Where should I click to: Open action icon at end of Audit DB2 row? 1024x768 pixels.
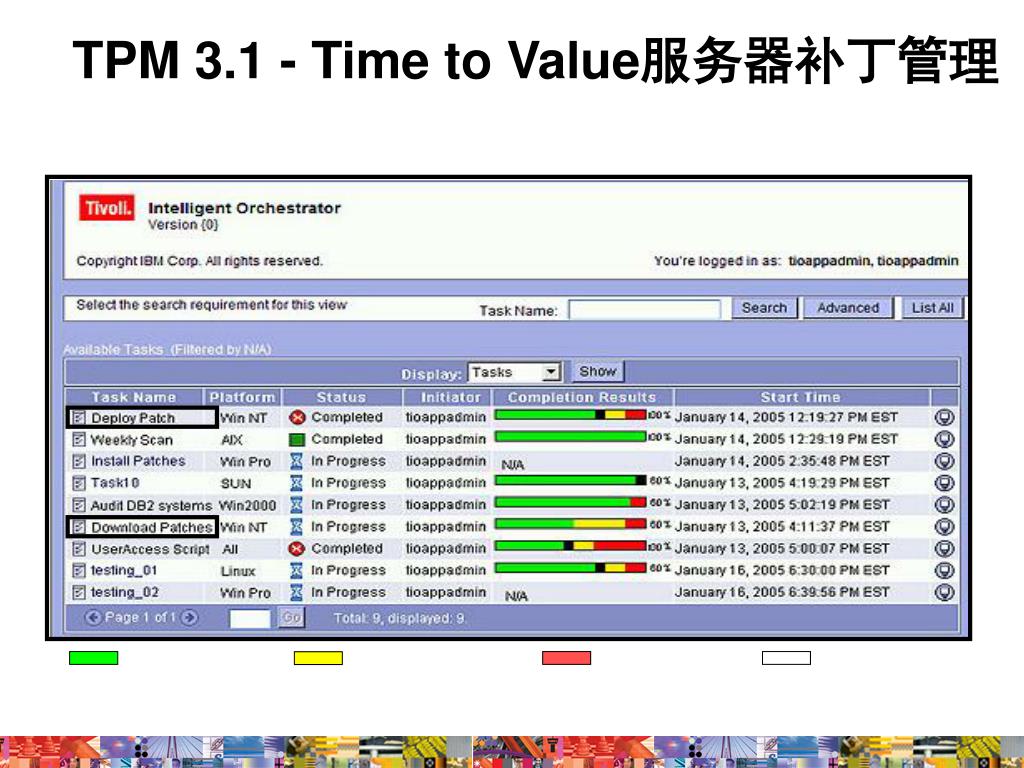[944, 505]
